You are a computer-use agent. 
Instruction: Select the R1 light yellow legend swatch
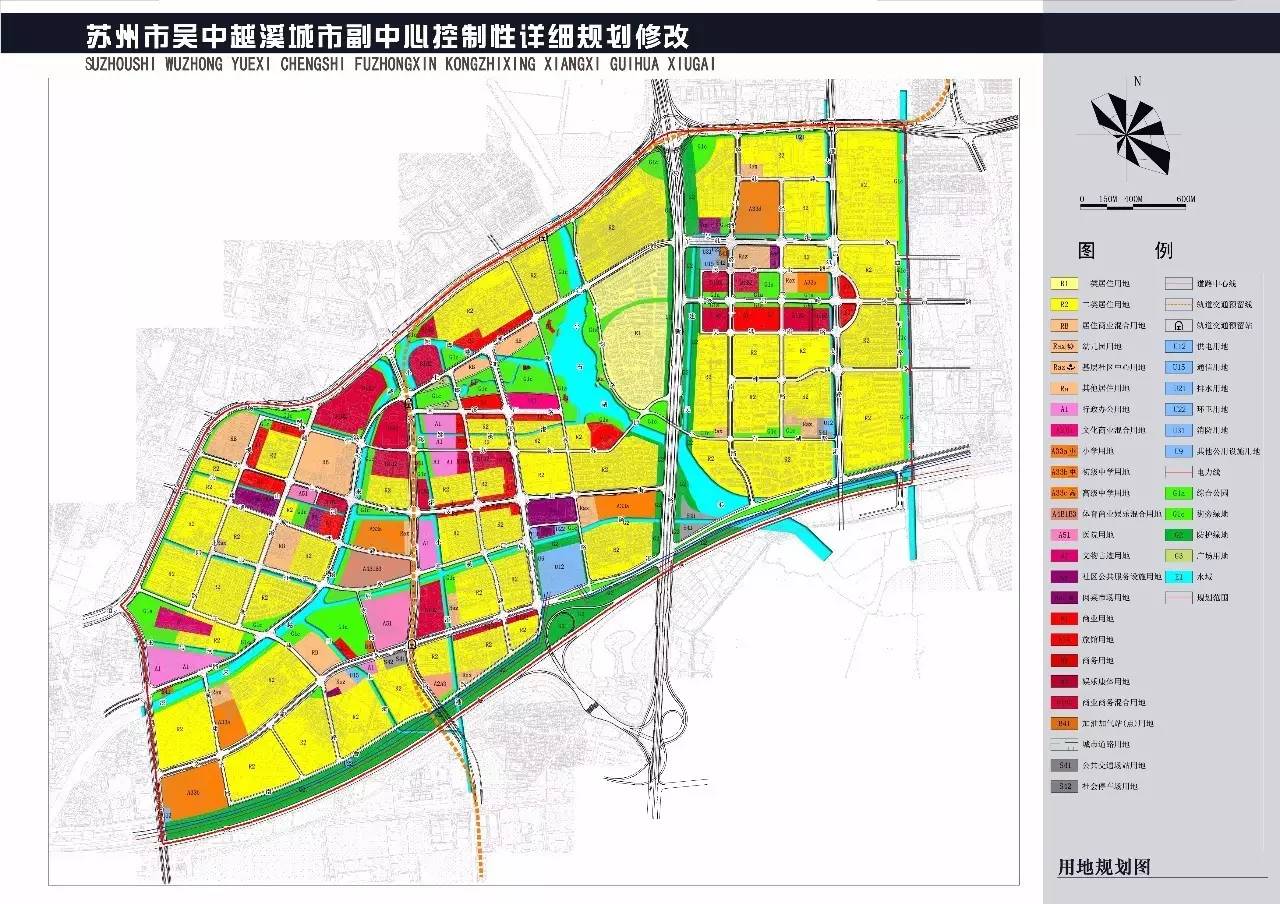(1064, 283)
